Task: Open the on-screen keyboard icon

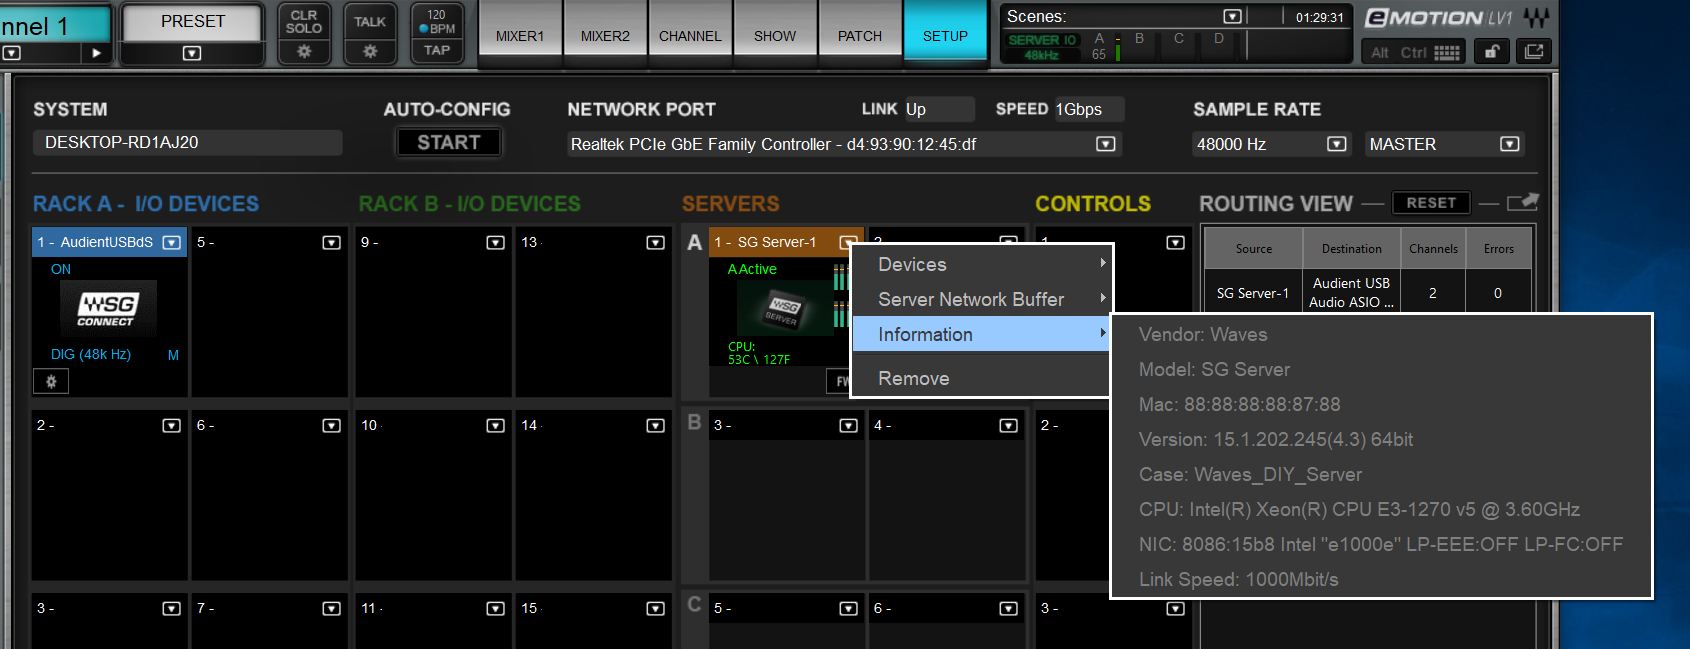Action: [1447, 53]
